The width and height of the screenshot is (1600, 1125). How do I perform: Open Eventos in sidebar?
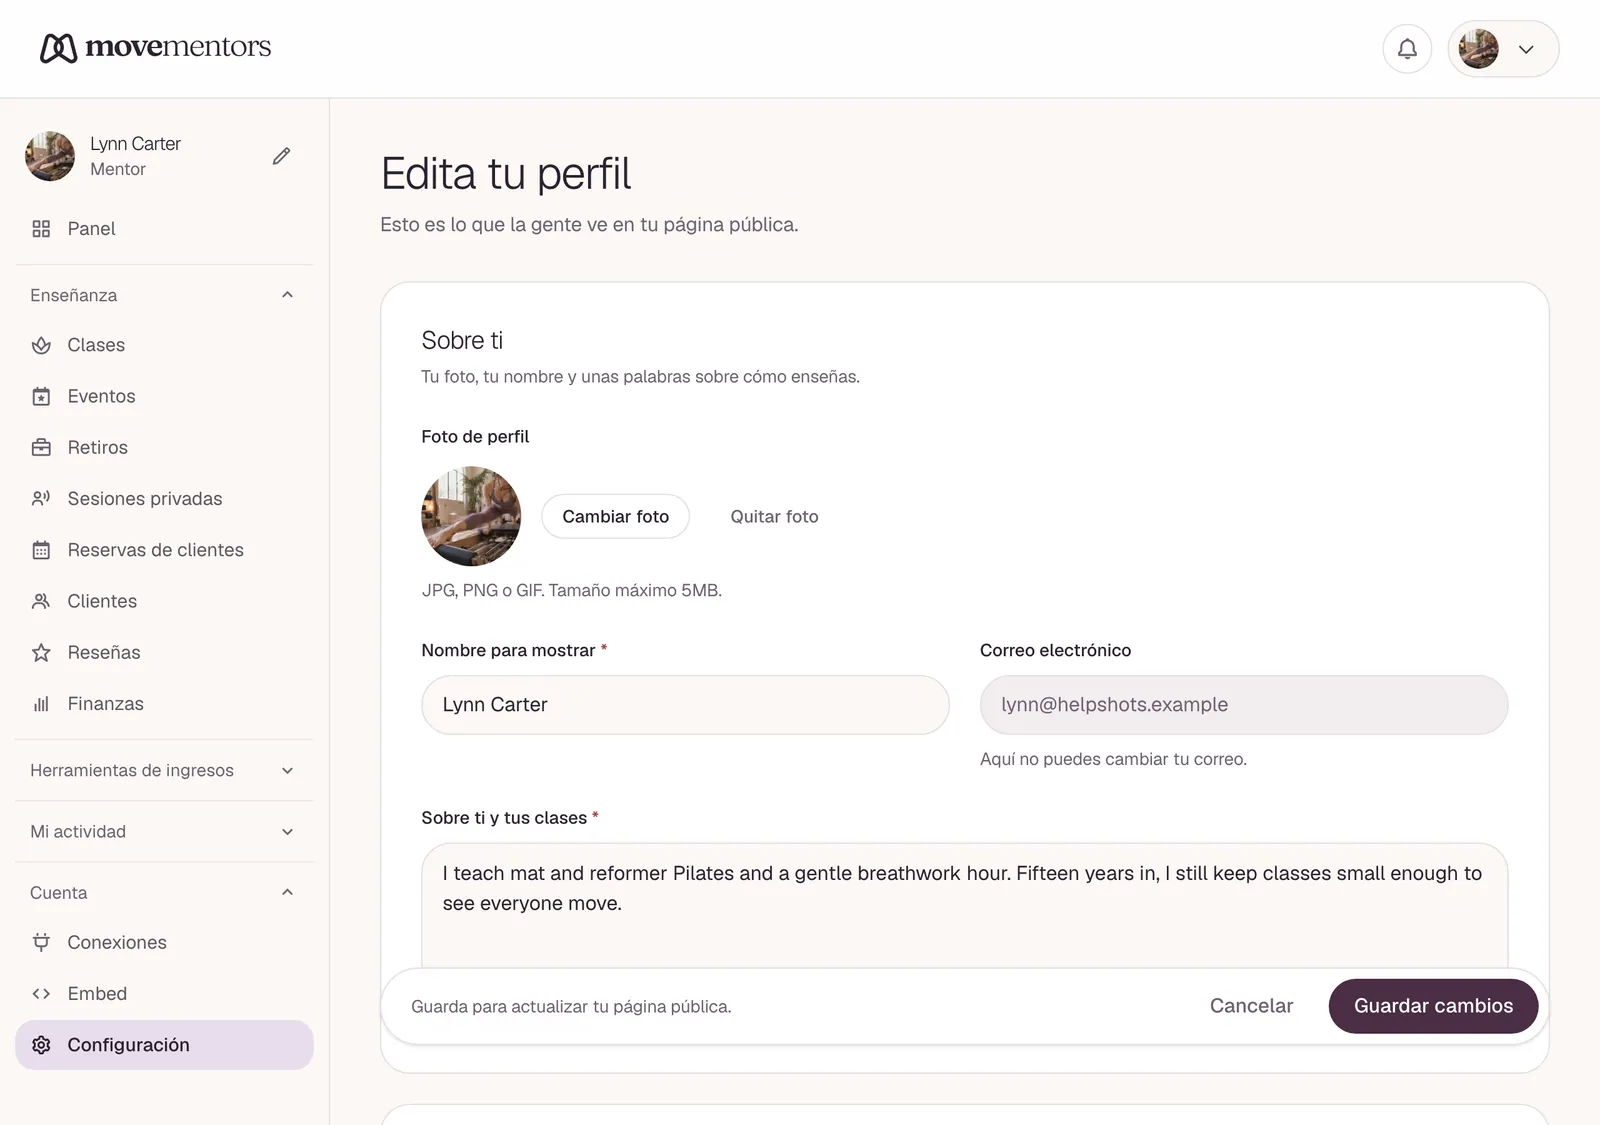164,396
